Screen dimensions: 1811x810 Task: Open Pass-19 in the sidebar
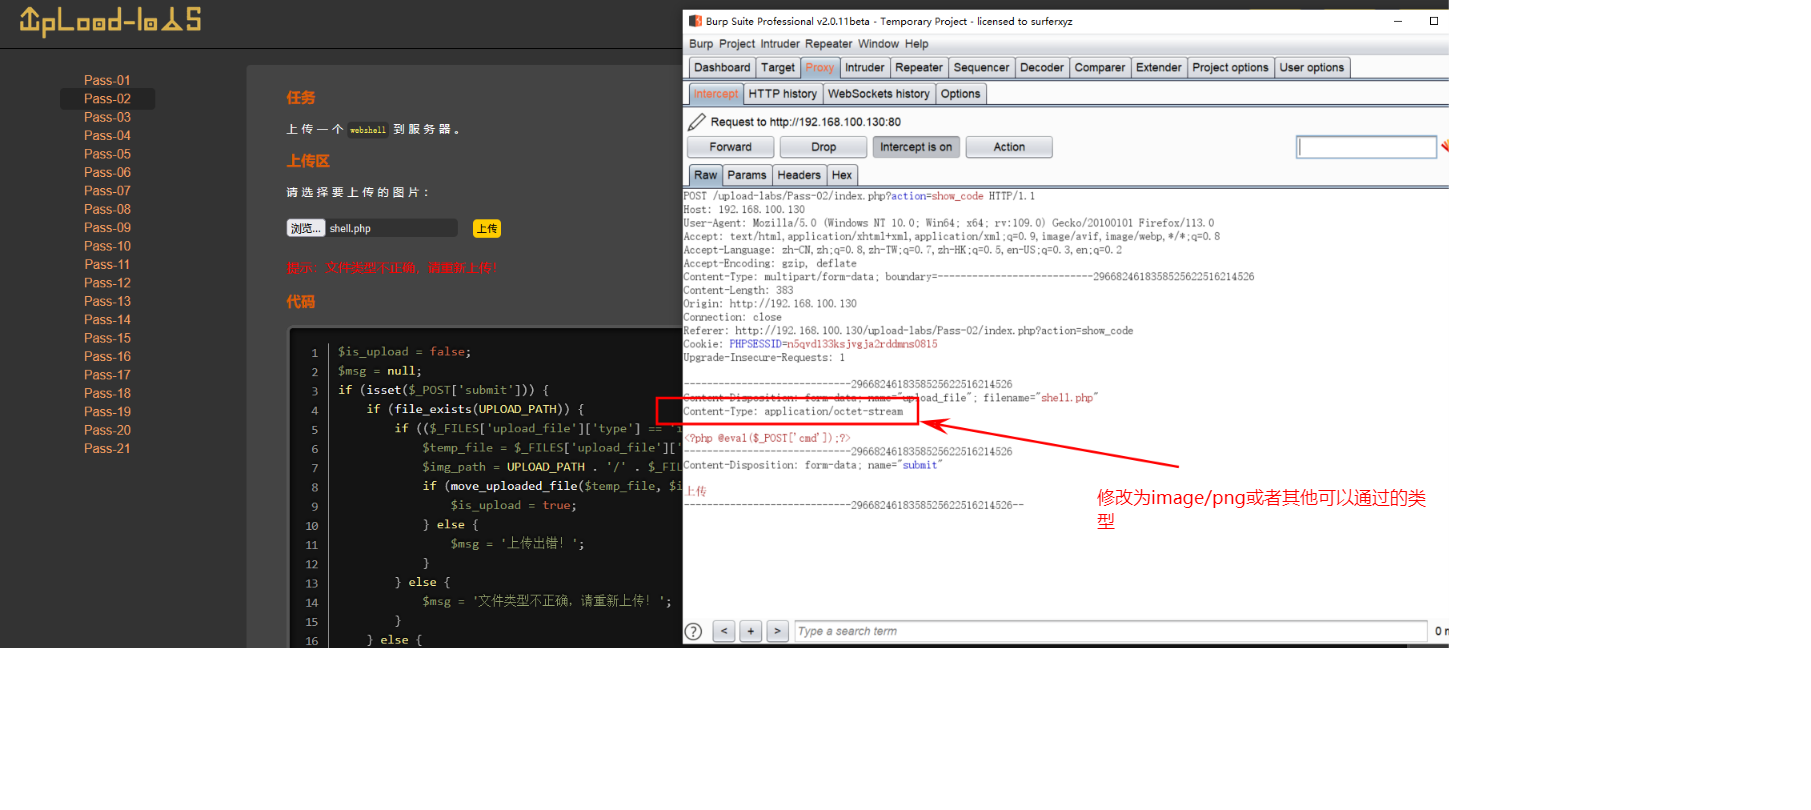point(107,411)
